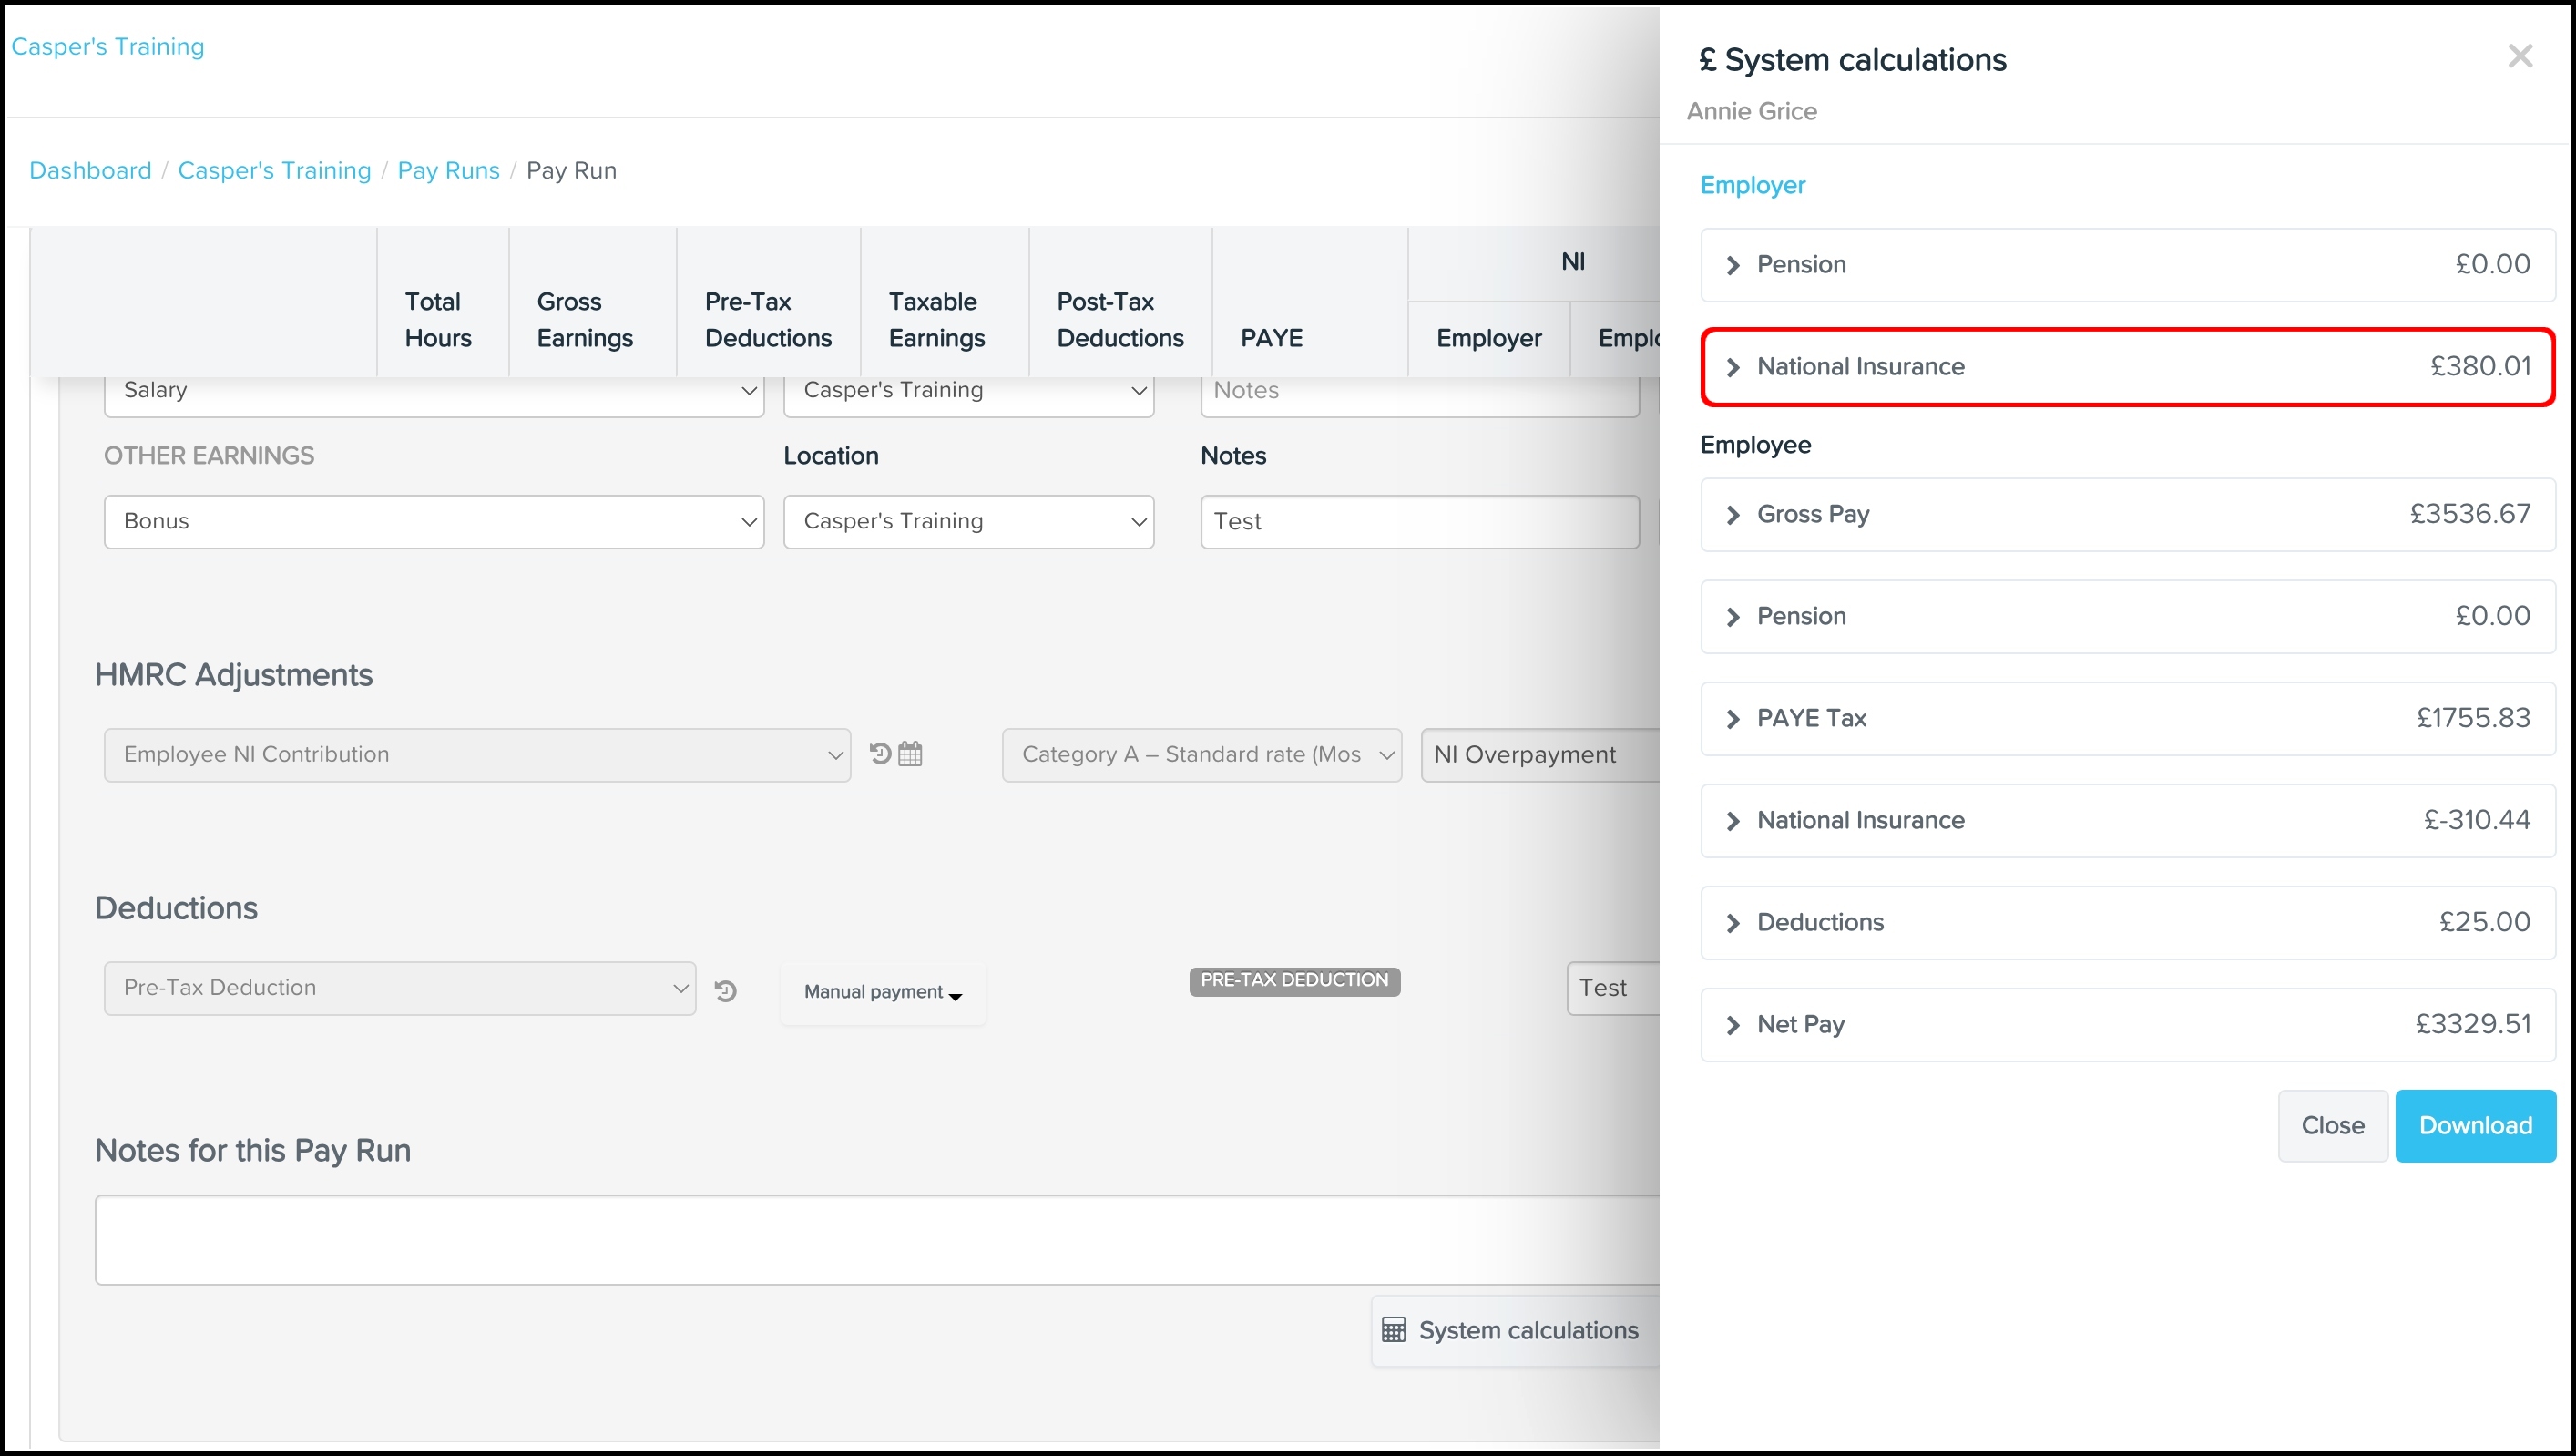Open the Bonus row Casper's Training location dropdown

[968, 521]
